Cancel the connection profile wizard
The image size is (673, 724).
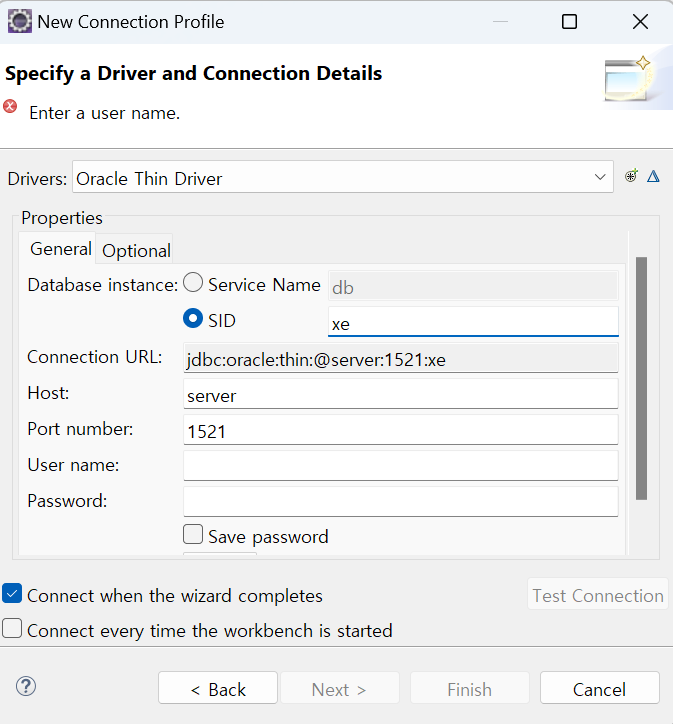tap(600, 688)
